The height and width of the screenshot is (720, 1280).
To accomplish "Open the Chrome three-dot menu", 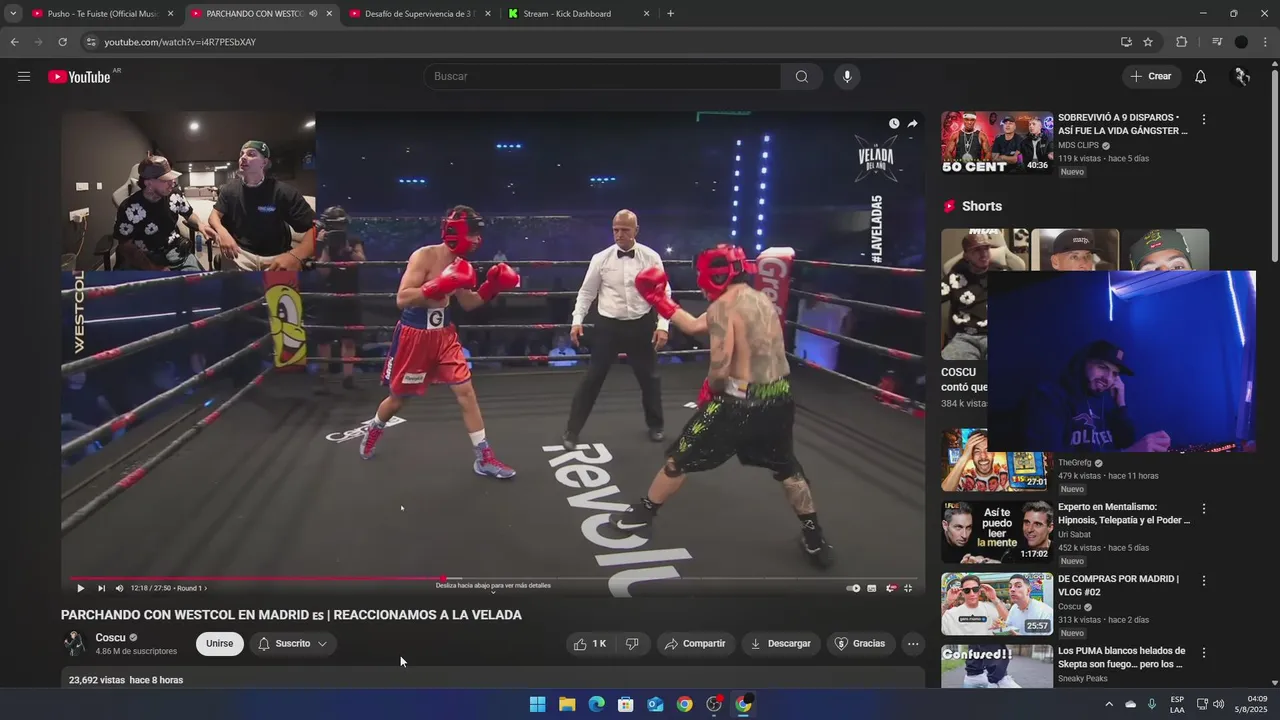I will point(1265,42).
